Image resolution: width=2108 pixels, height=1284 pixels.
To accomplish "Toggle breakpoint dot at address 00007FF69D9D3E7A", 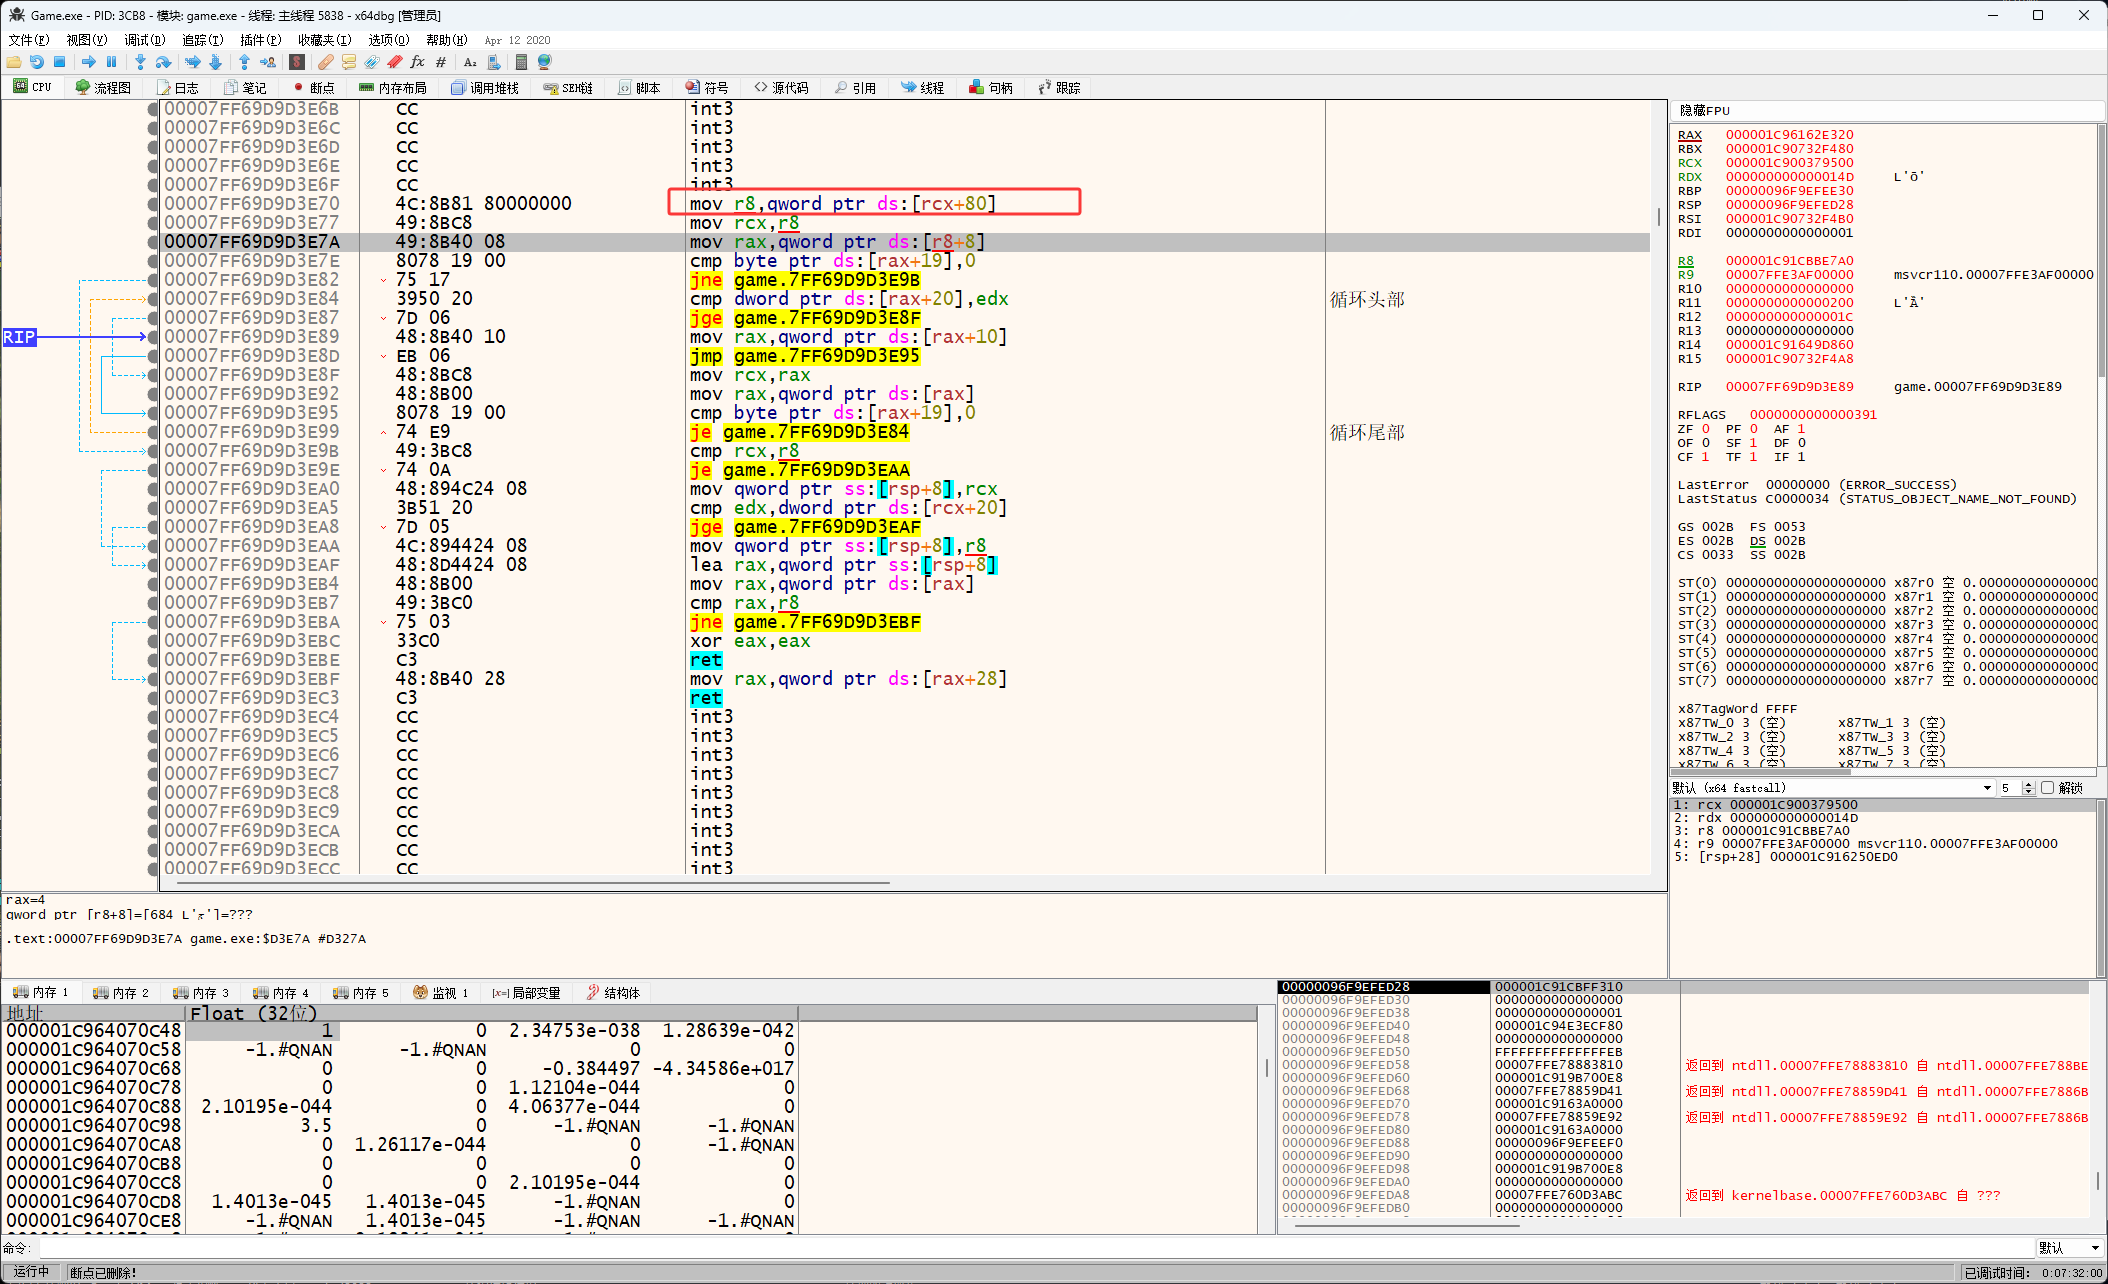I will tap(153, 242).
